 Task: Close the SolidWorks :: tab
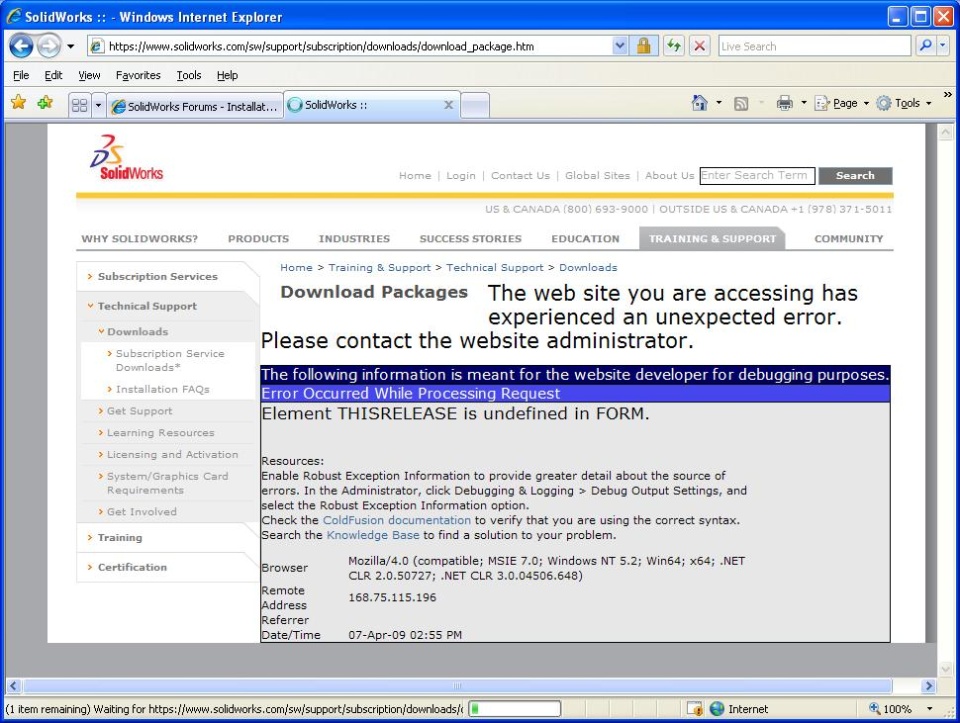pyautogui.click(x=448, y=105)
